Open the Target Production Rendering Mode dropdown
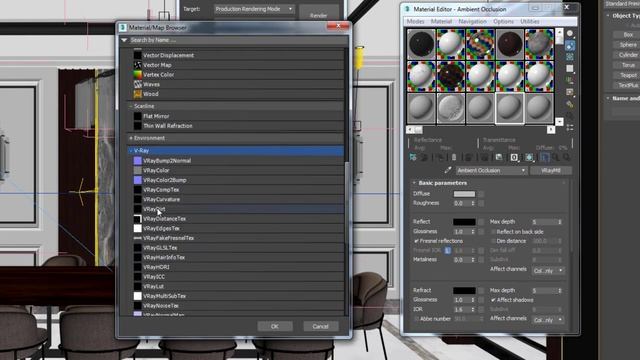 [x=254, y=9]
